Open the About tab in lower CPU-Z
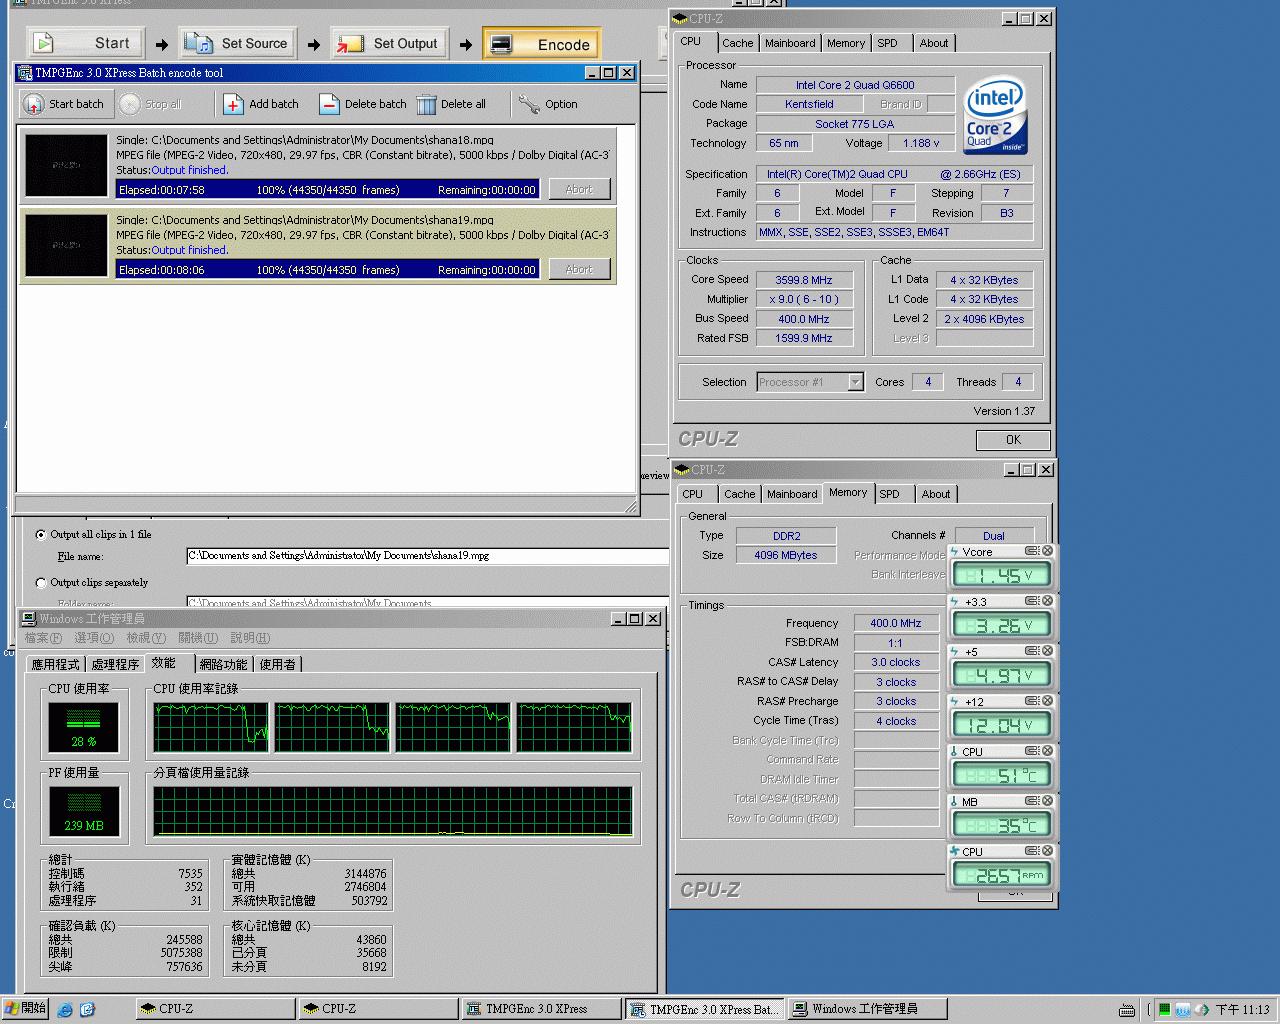The height and width of the screenshot is (1024, 1280). coord(936,494)
